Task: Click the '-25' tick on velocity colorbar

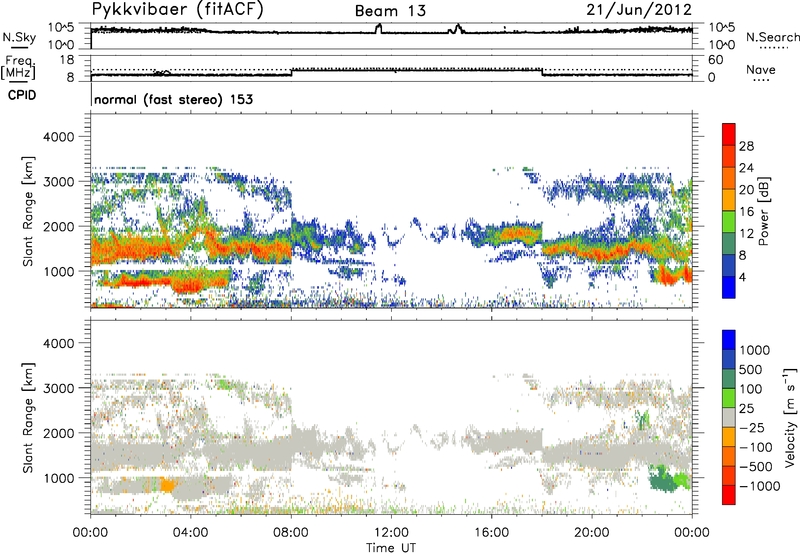Action: (x=752, y=427)
